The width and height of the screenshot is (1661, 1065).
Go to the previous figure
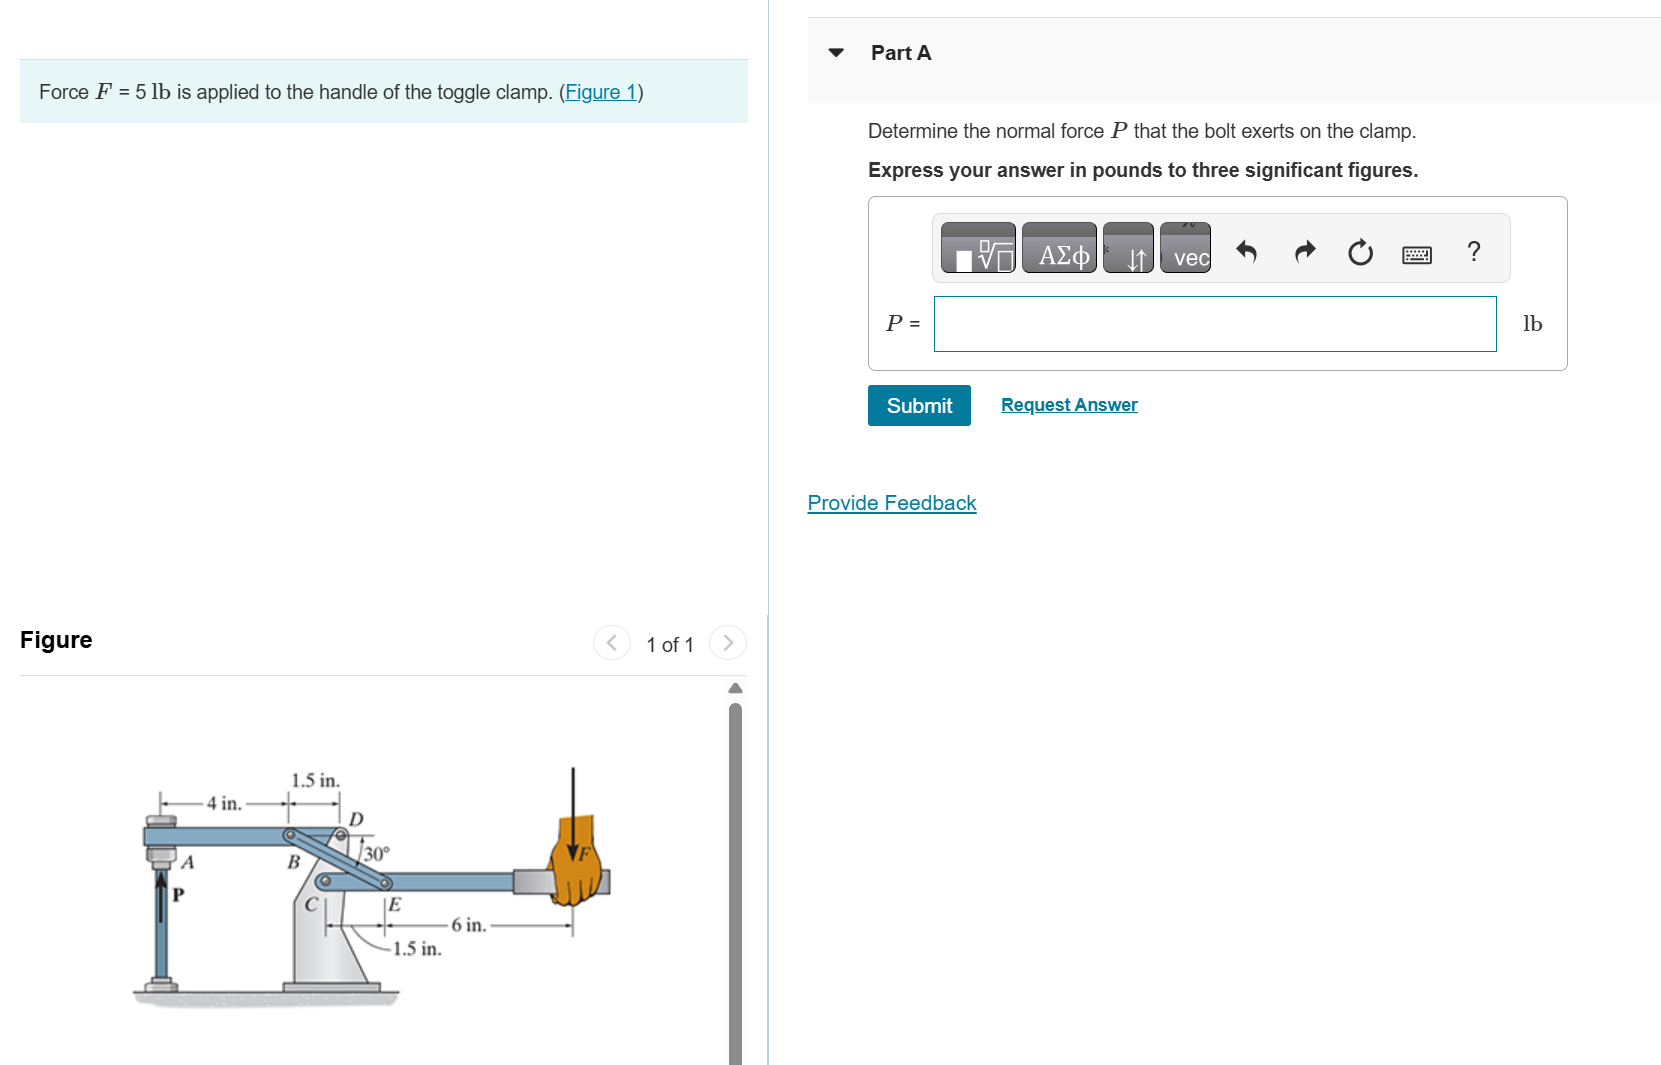611,643
